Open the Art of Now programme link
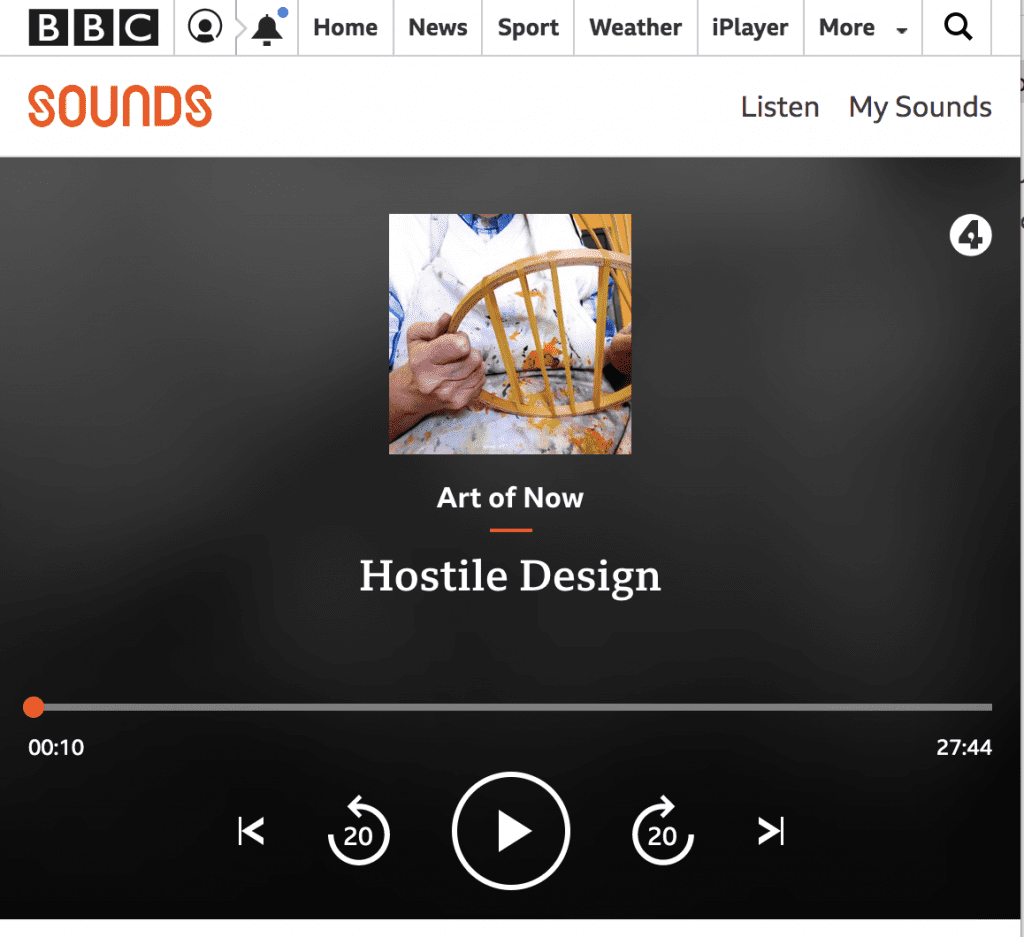This screenshot has height=937, width=1024. click(x=510, y=498)
